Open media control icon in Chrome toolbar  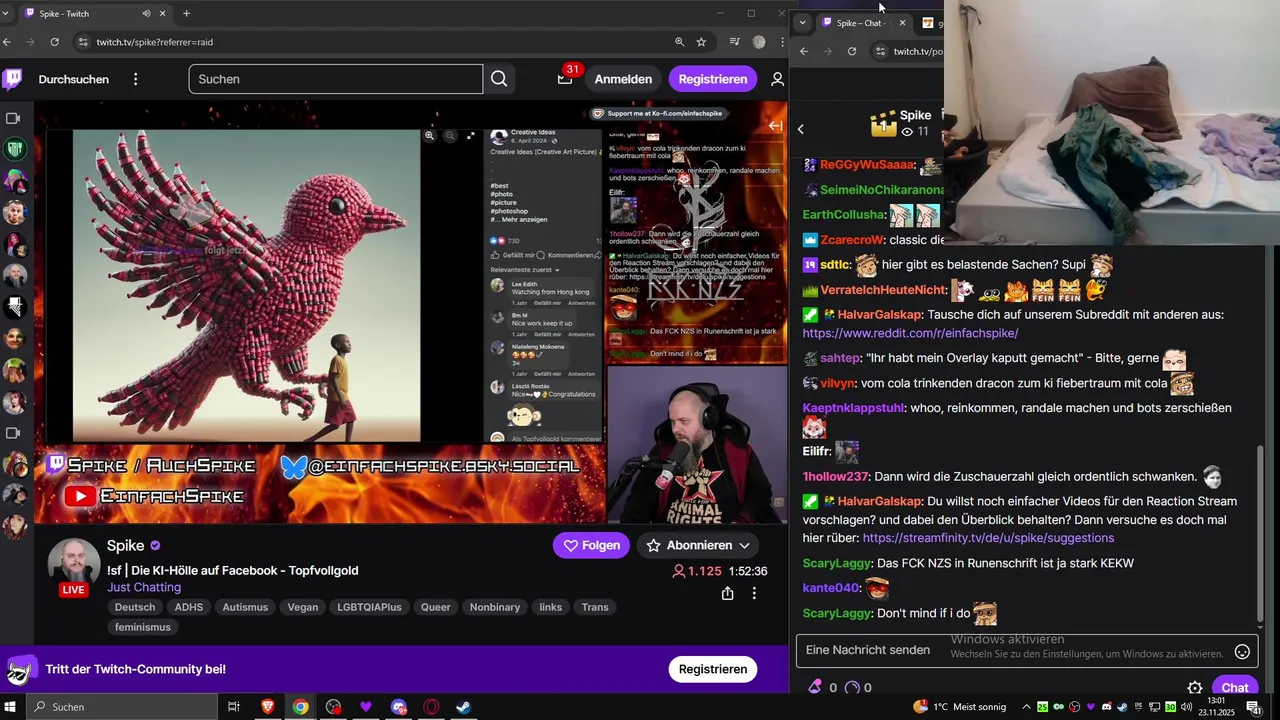pos(735,42)
